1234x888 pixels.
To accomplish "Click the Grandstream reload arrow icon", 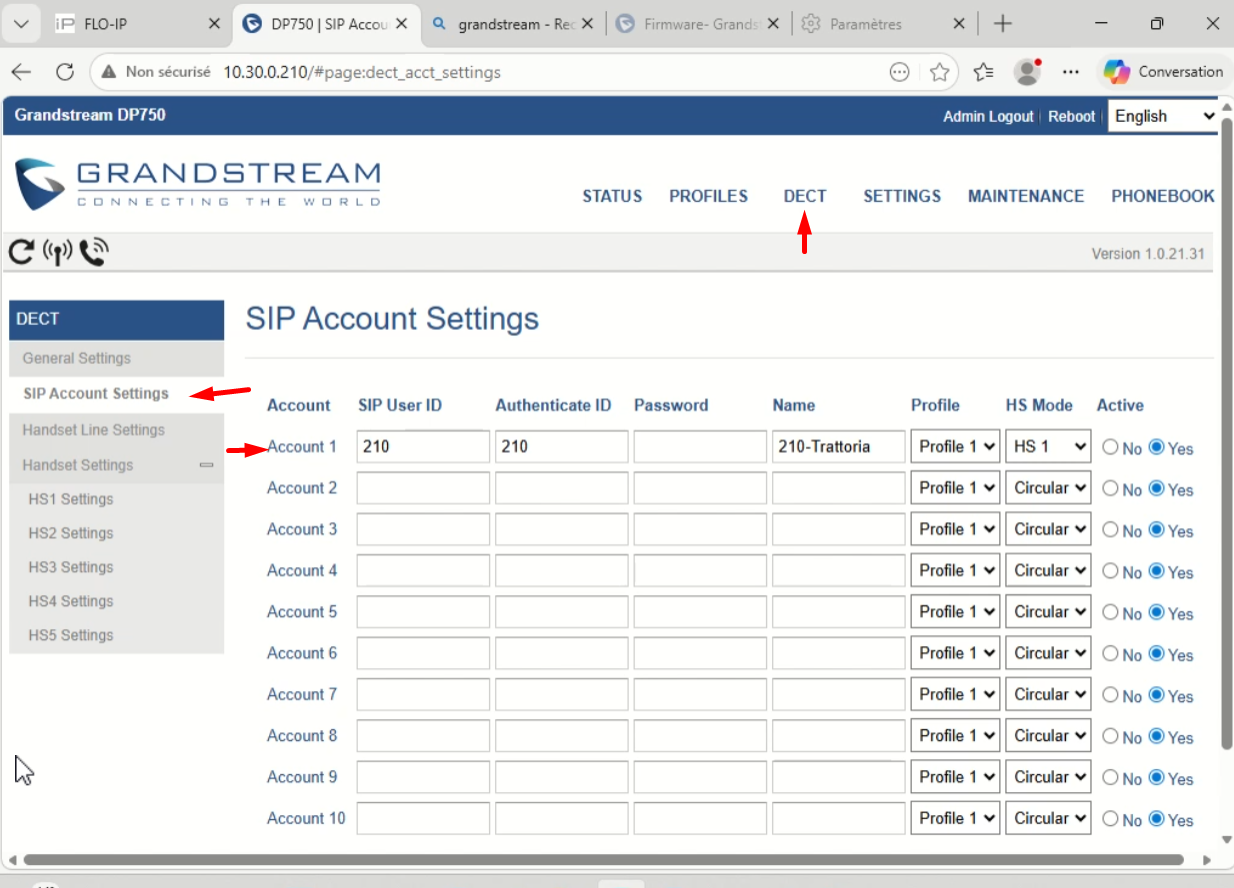I will [x=21, y=253].
